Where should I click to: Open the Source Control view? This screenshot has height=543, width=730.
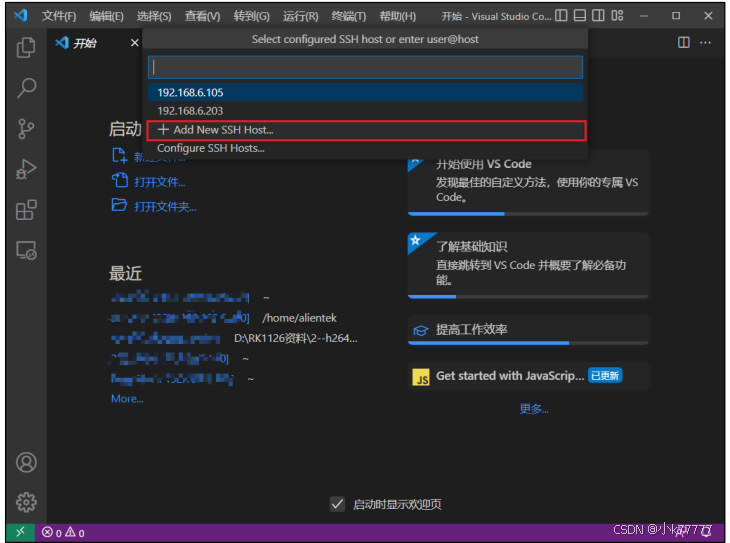[26, 129]
